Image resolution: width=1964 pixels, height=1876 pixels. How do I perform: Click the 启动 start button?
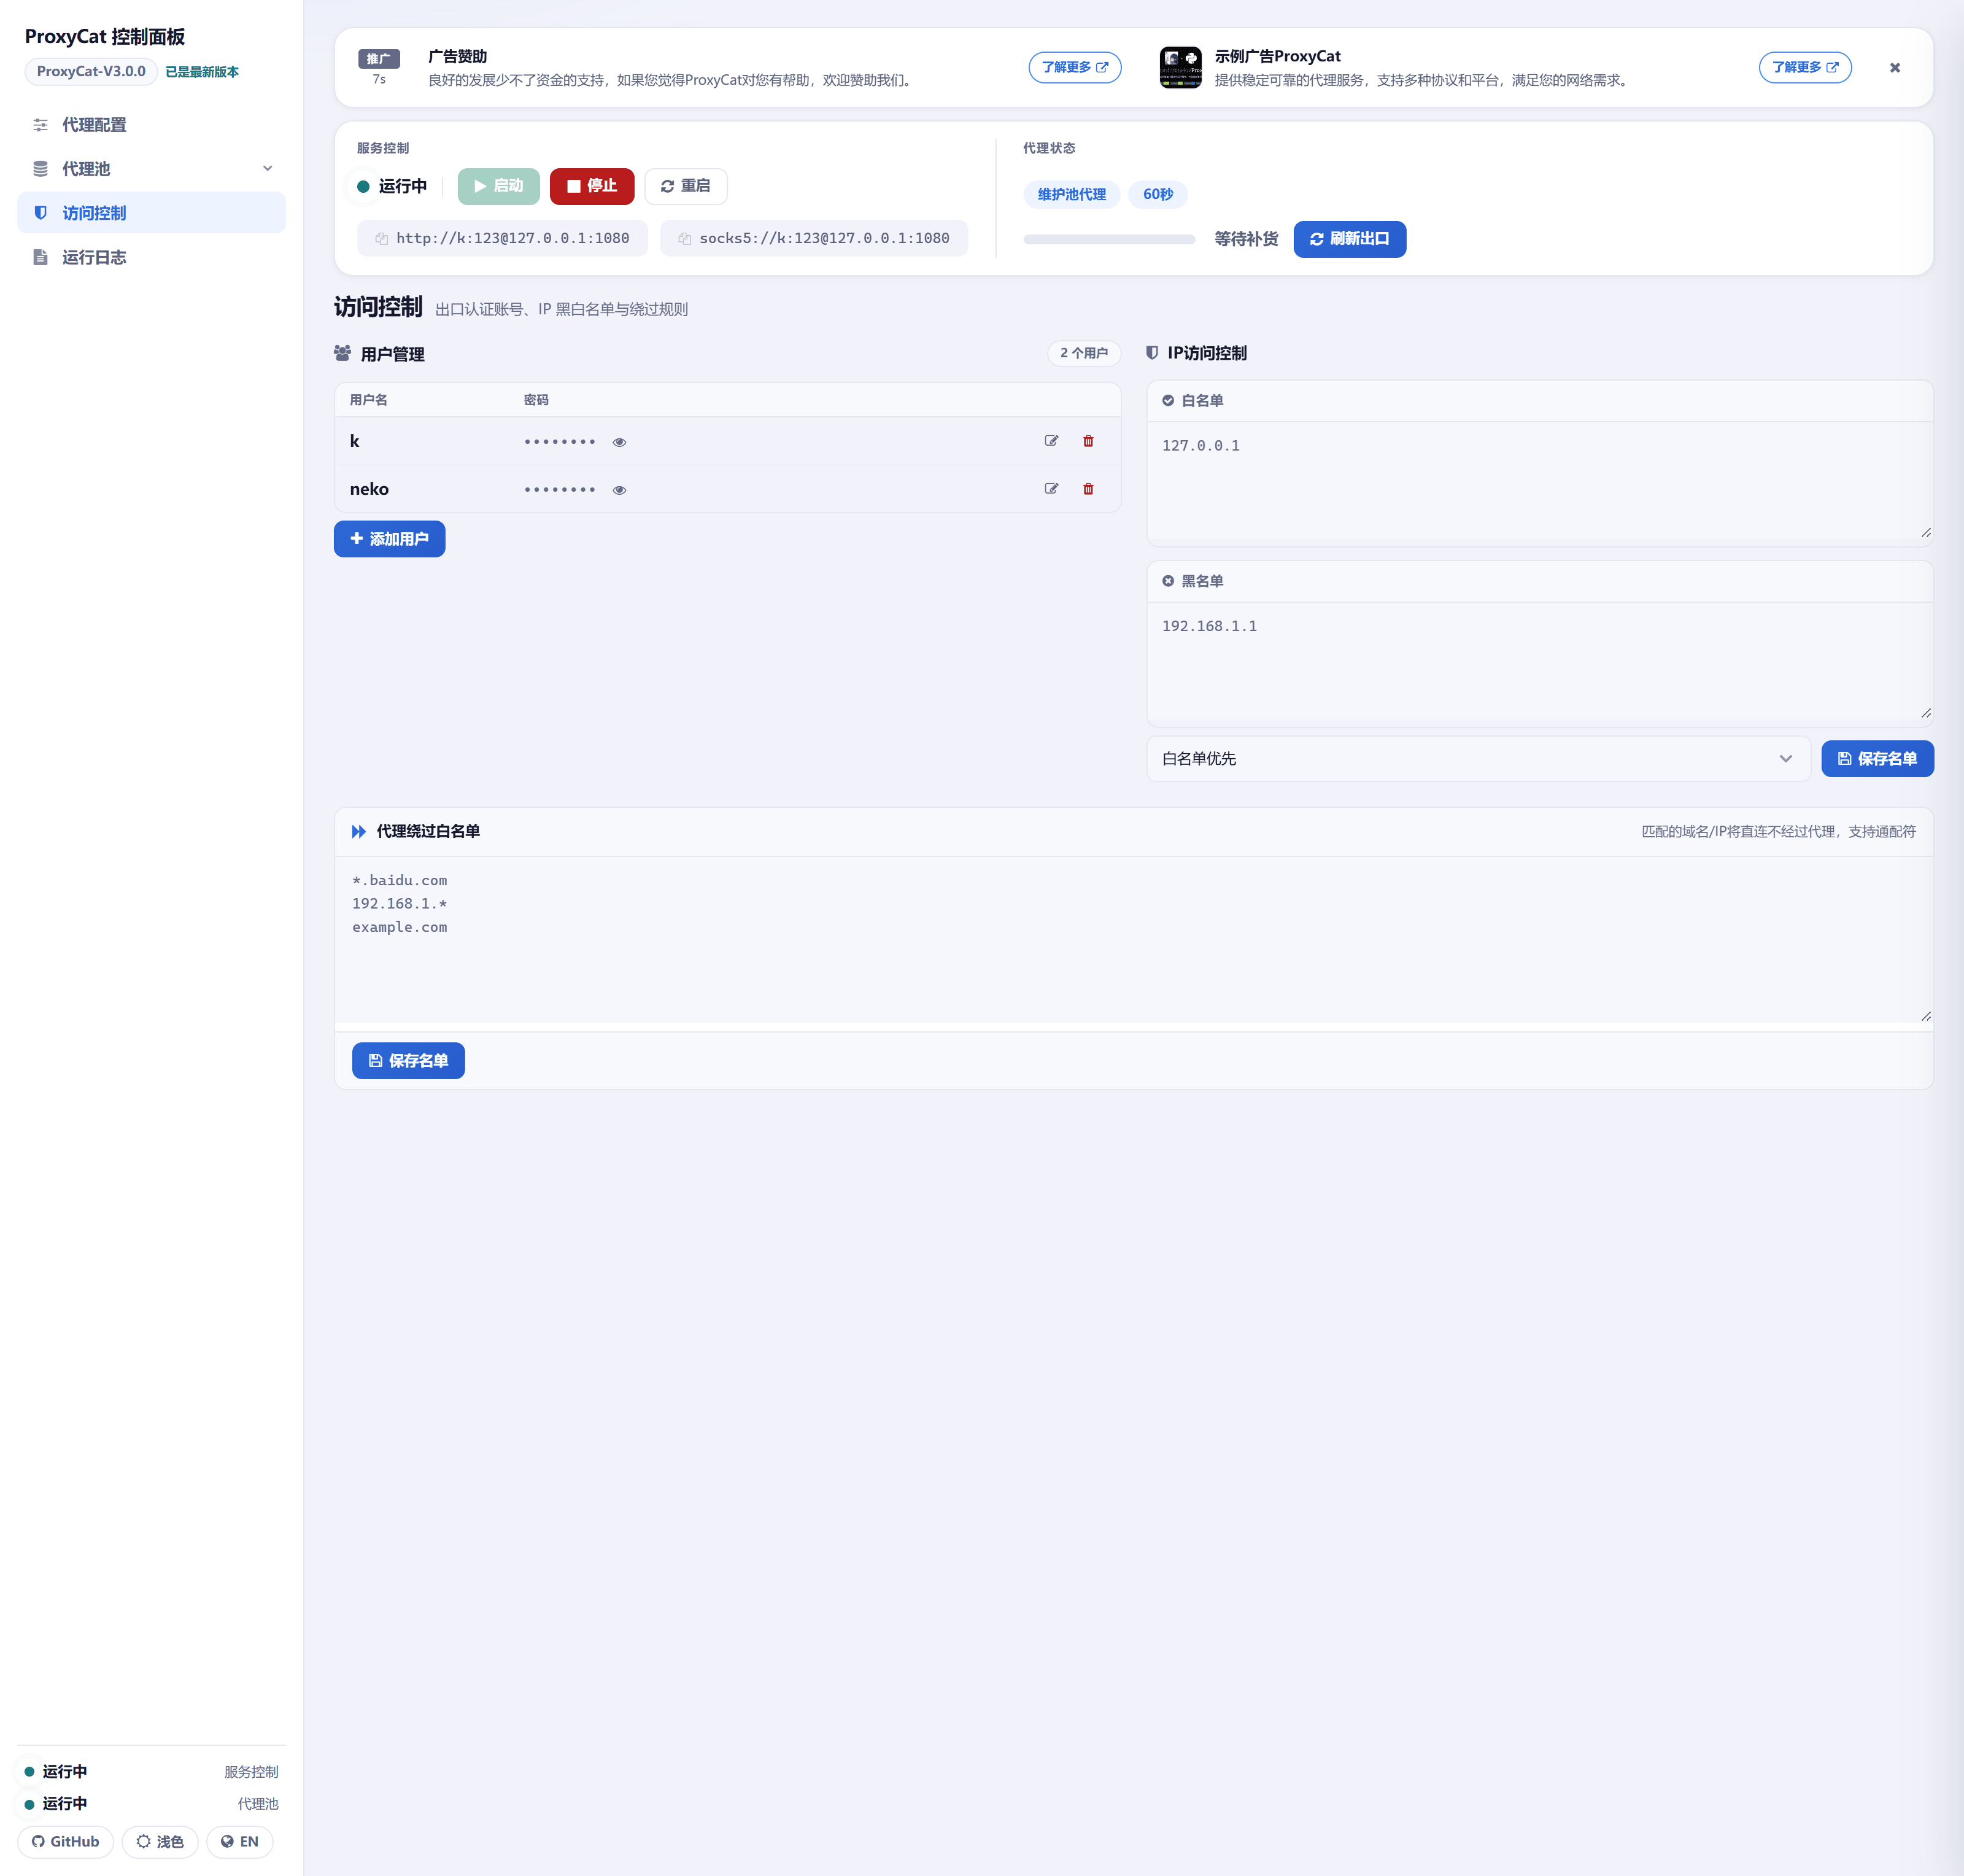click(498, 186)
